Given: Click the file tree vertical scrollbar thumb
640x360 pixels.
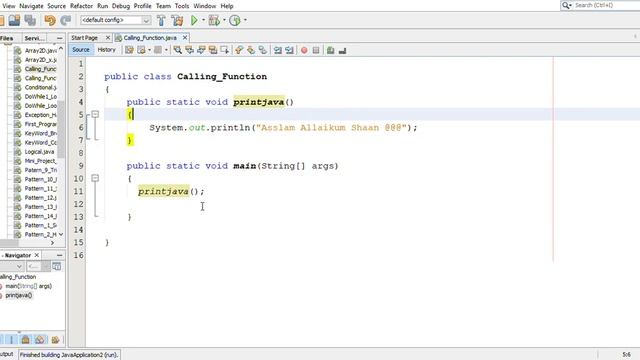Looking at the screenshot, I should click(x=61, y=129).
